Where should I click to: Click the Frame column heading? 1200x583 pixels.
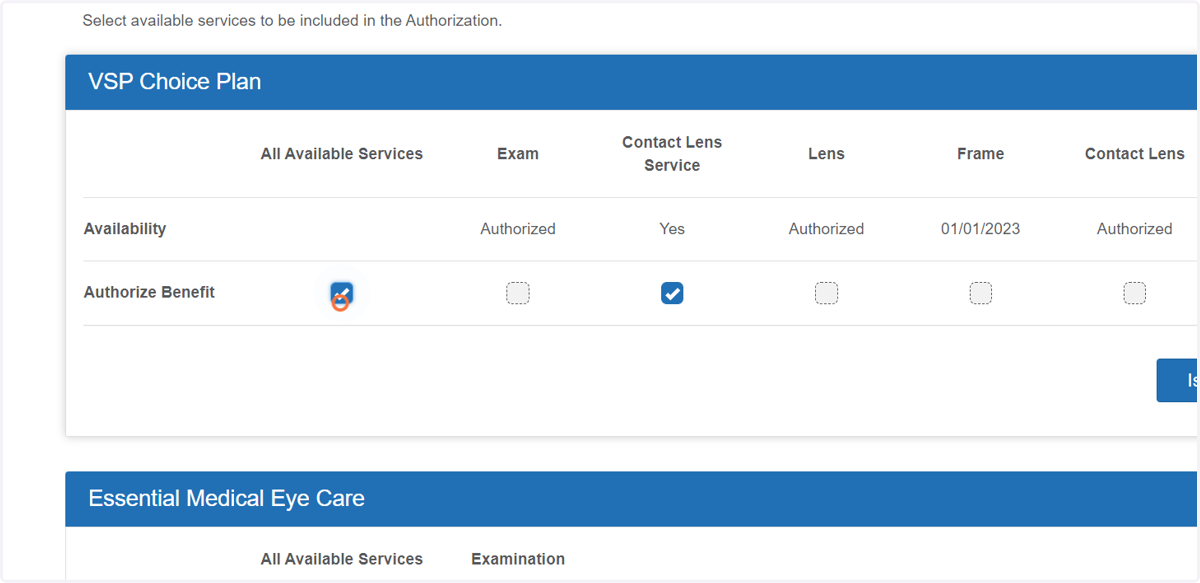981,154
